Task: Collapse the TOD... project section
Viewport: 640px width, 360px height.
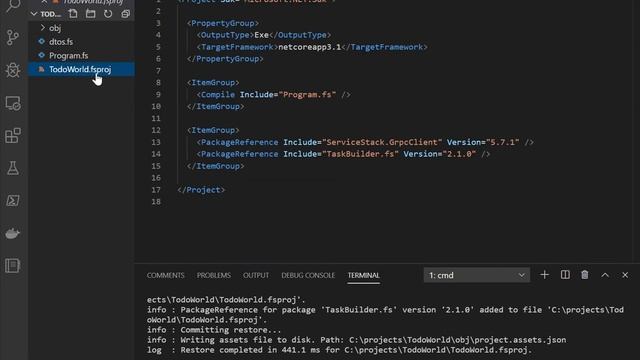Action: pyautogui.click(x=34, y=14)
